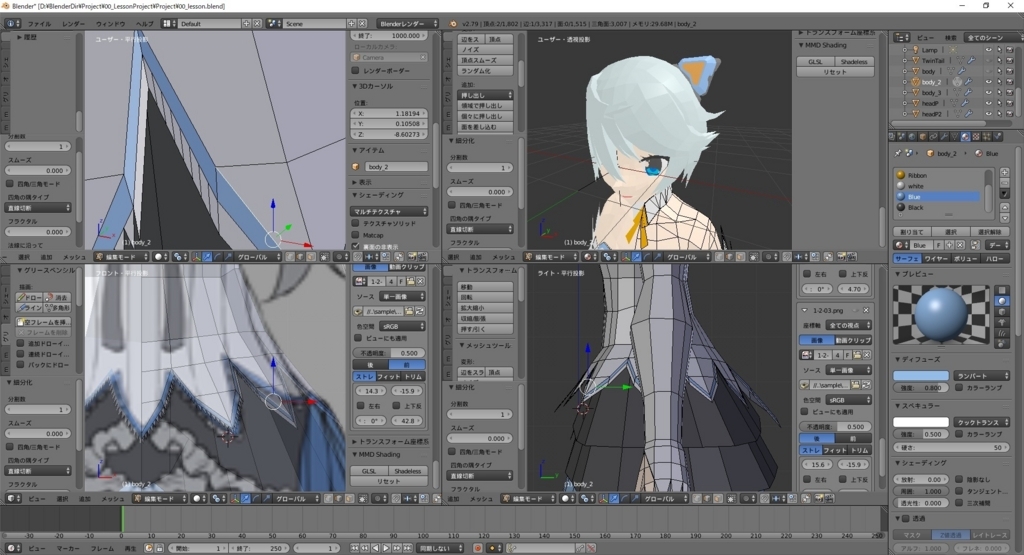Play animation forward in timeline
The image size is (1024, 555).
[386, 548]
